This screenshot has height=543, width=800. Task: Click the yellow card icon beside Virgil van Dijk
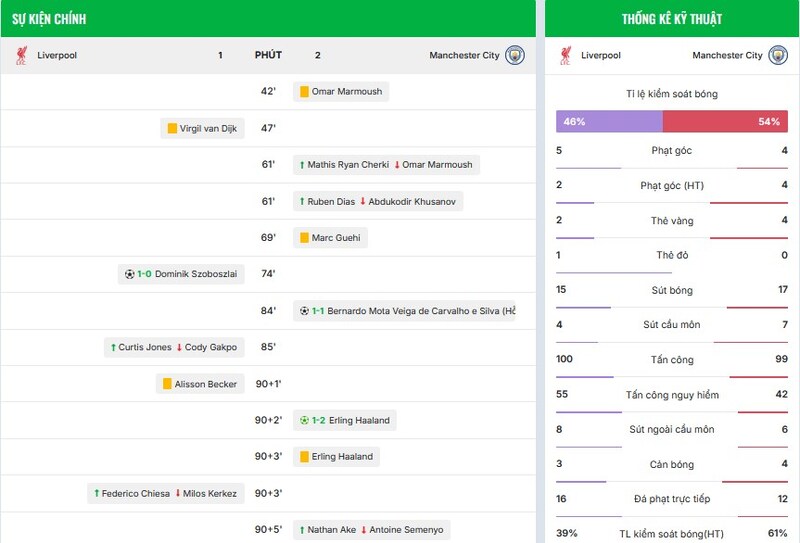pos(172,128)
